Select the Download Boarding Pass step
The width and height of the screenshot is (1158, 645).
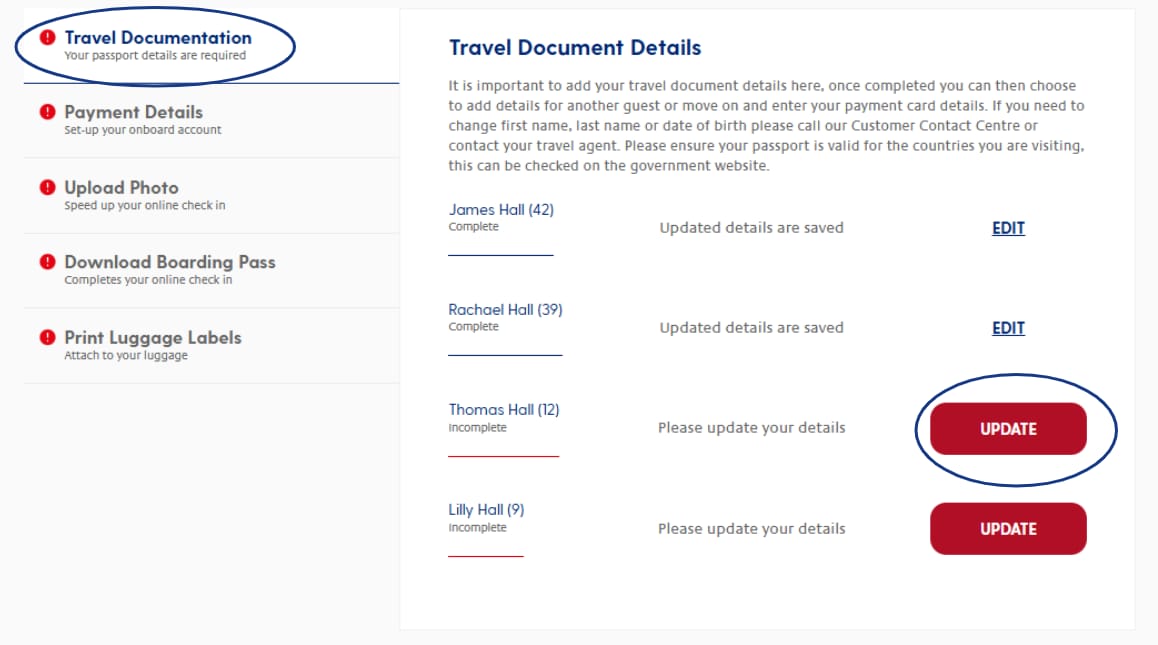(211, 270)
